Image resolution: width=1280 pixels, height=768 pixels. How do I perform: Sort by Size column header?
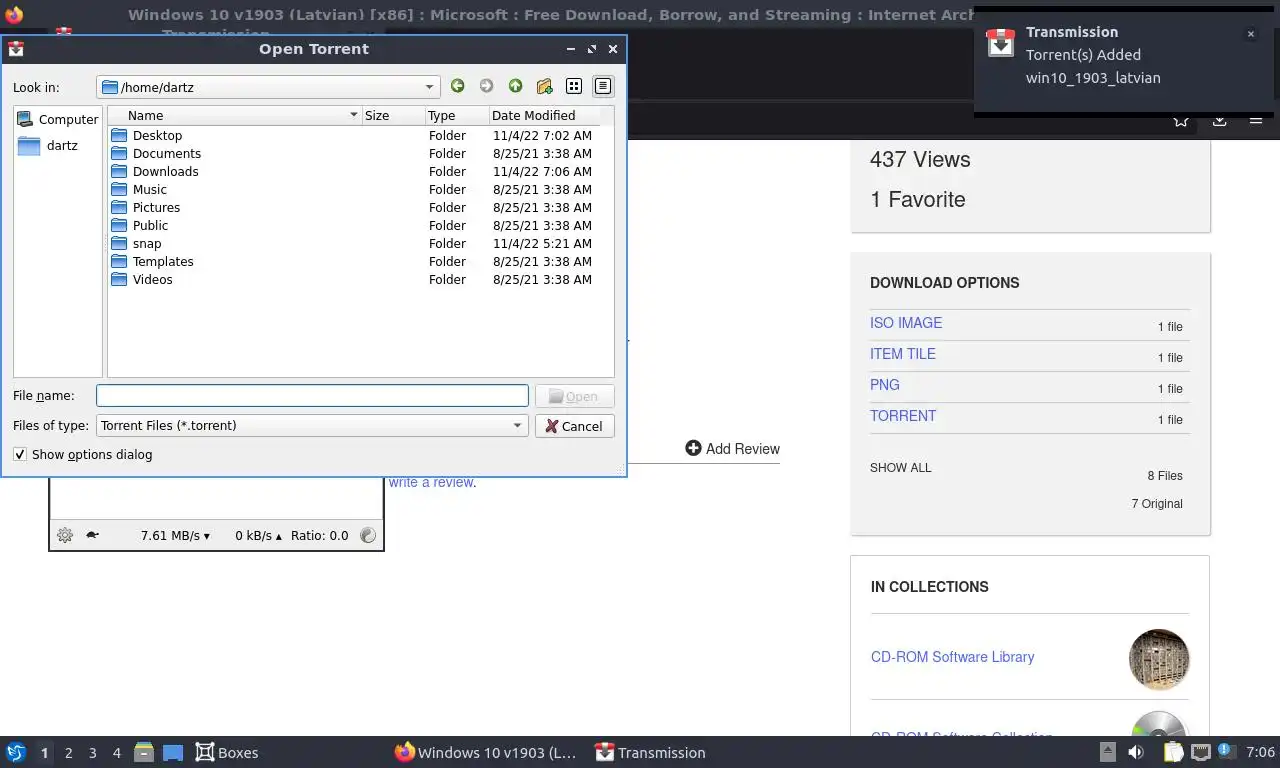393,115
